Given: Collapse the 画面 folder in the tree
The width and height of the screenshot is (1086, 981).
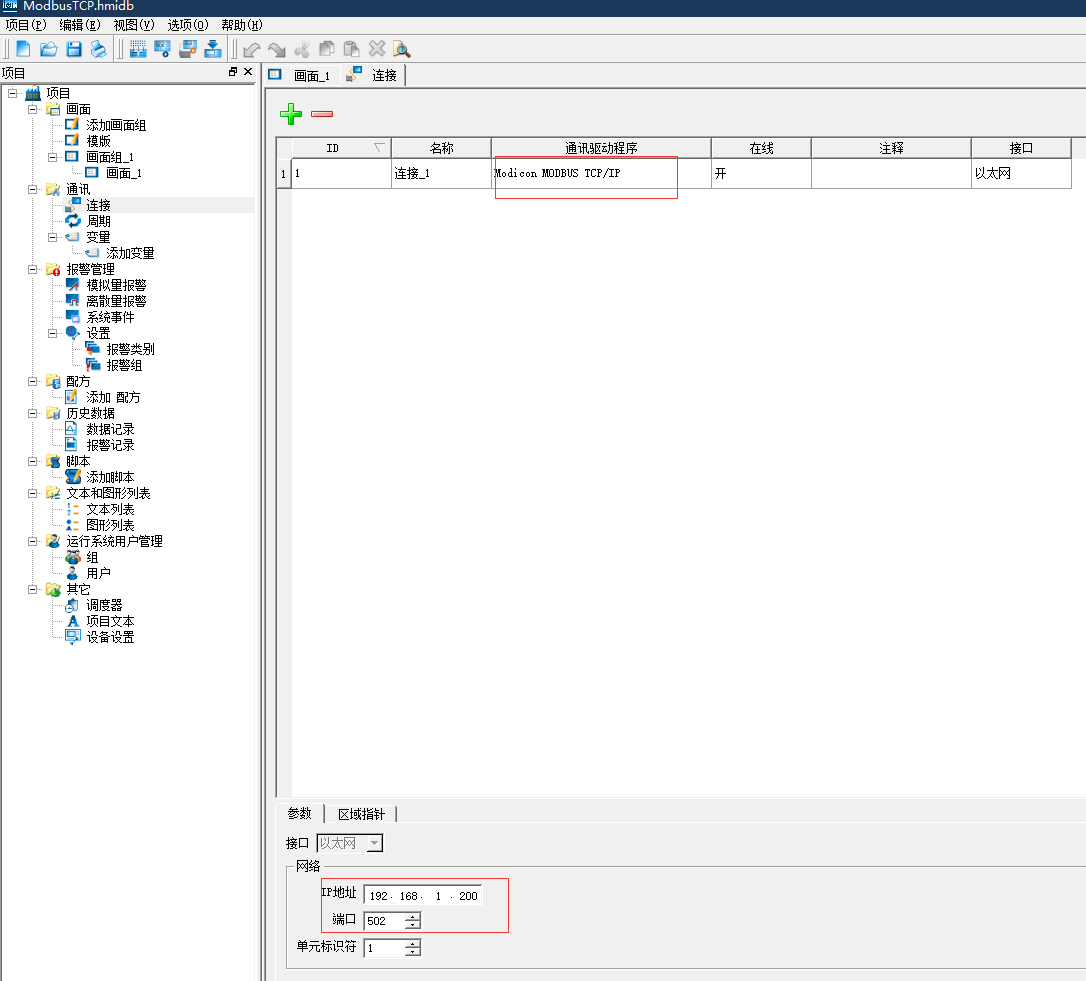Looking at the screenshot, I should (33, 109).
